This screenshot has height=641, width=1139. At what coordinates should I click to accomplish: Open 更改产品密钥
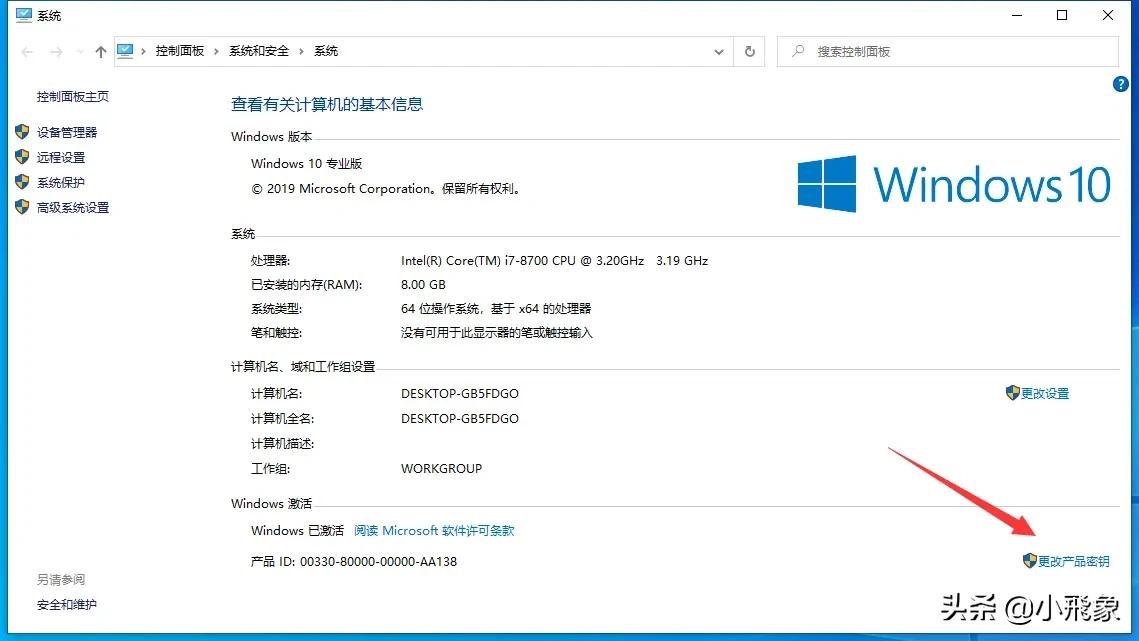coord(1073,561)
